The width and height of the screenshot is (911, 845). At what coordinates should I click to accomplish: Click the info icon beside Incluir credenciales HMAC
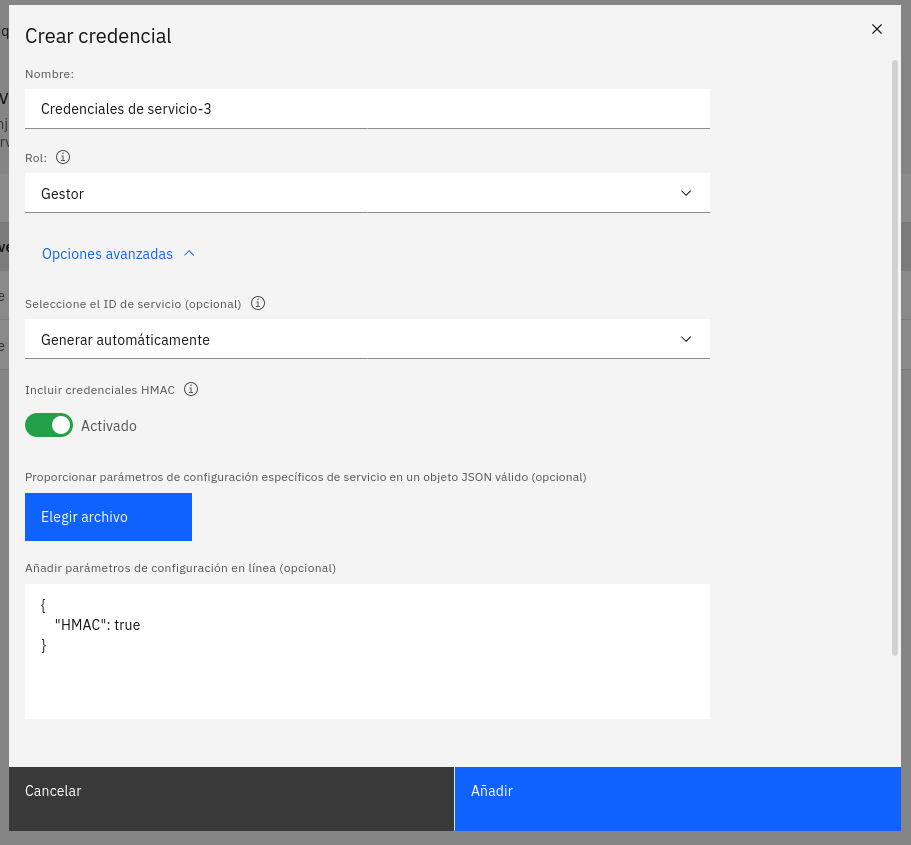pos(191,389)
